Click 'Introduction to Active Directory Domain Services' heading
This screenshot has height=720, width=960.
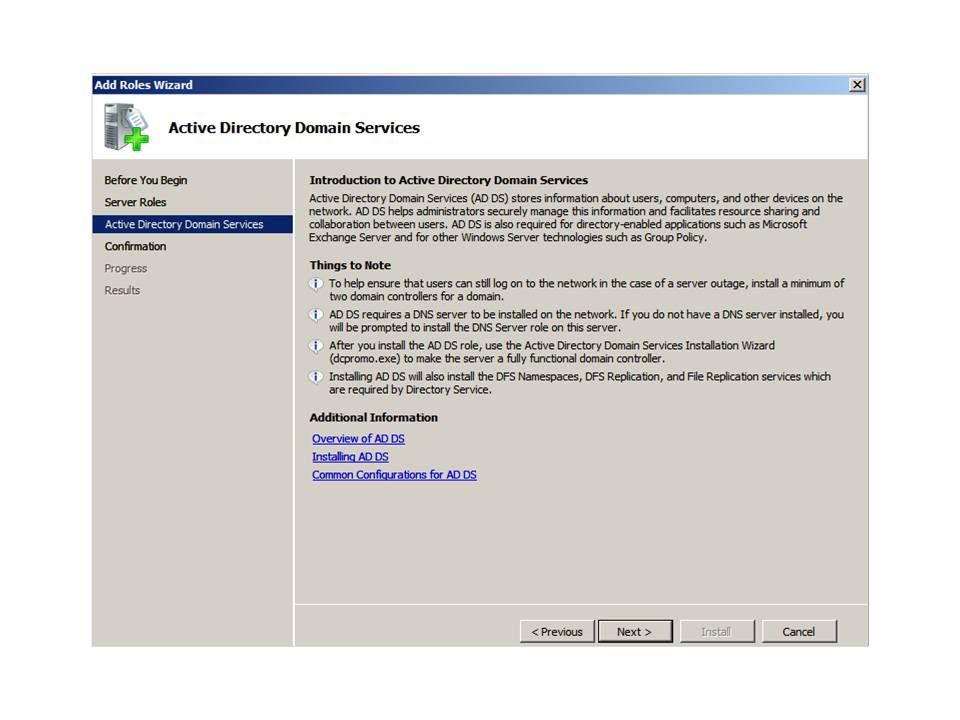[448, 180]
